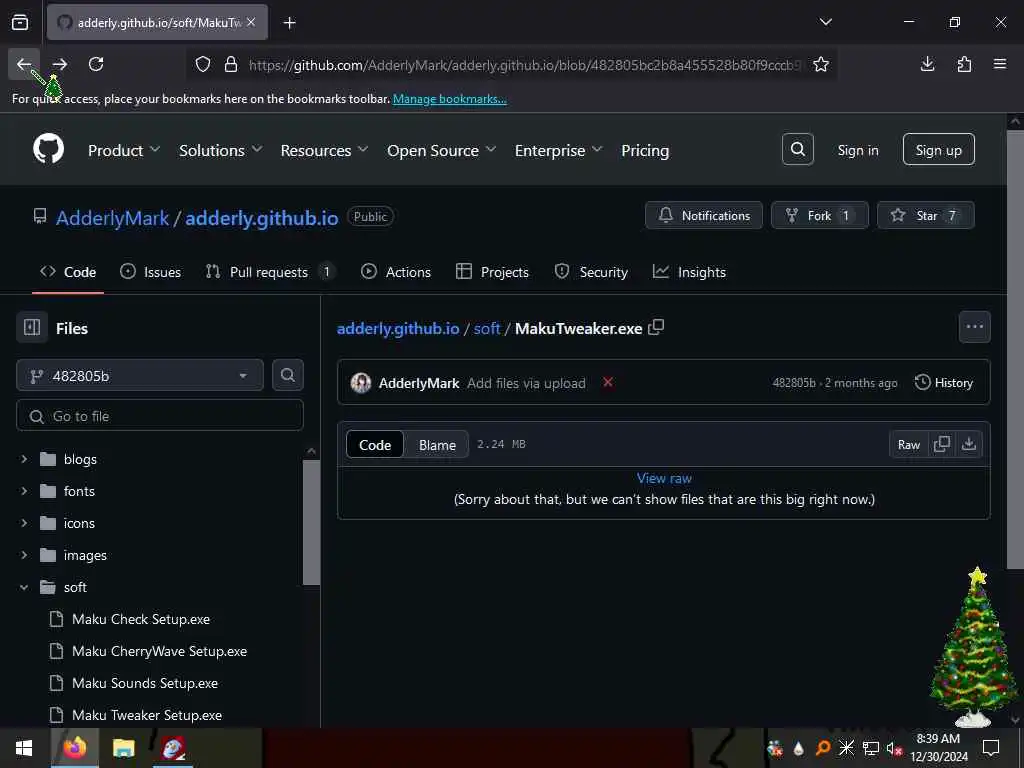Click the Notifications button

coord(704,215)
